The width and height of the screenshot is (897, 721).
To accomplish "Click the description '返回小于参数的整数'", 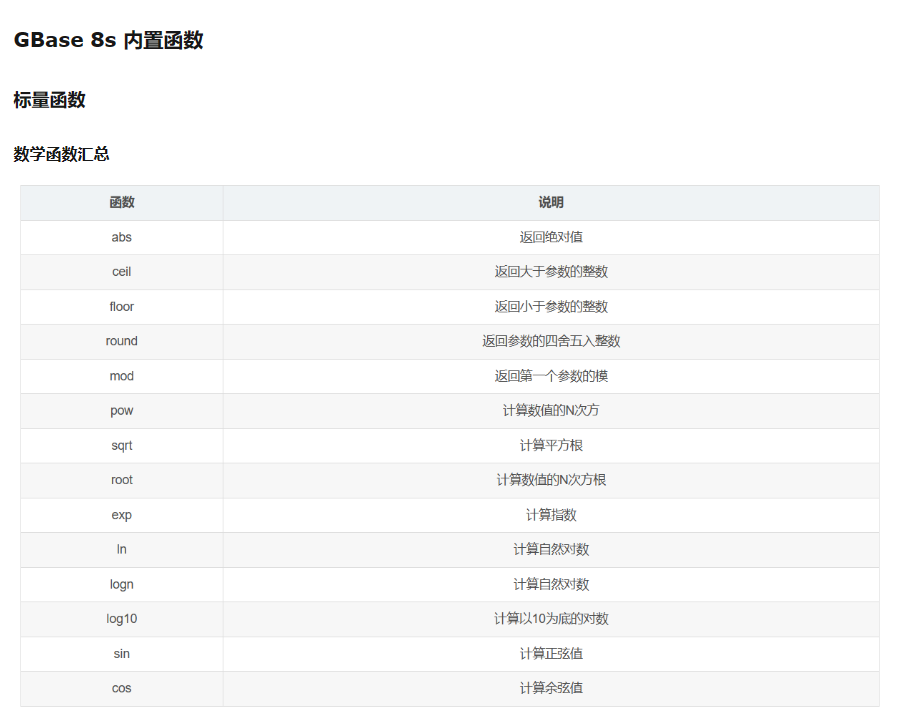I will point(551,307).
